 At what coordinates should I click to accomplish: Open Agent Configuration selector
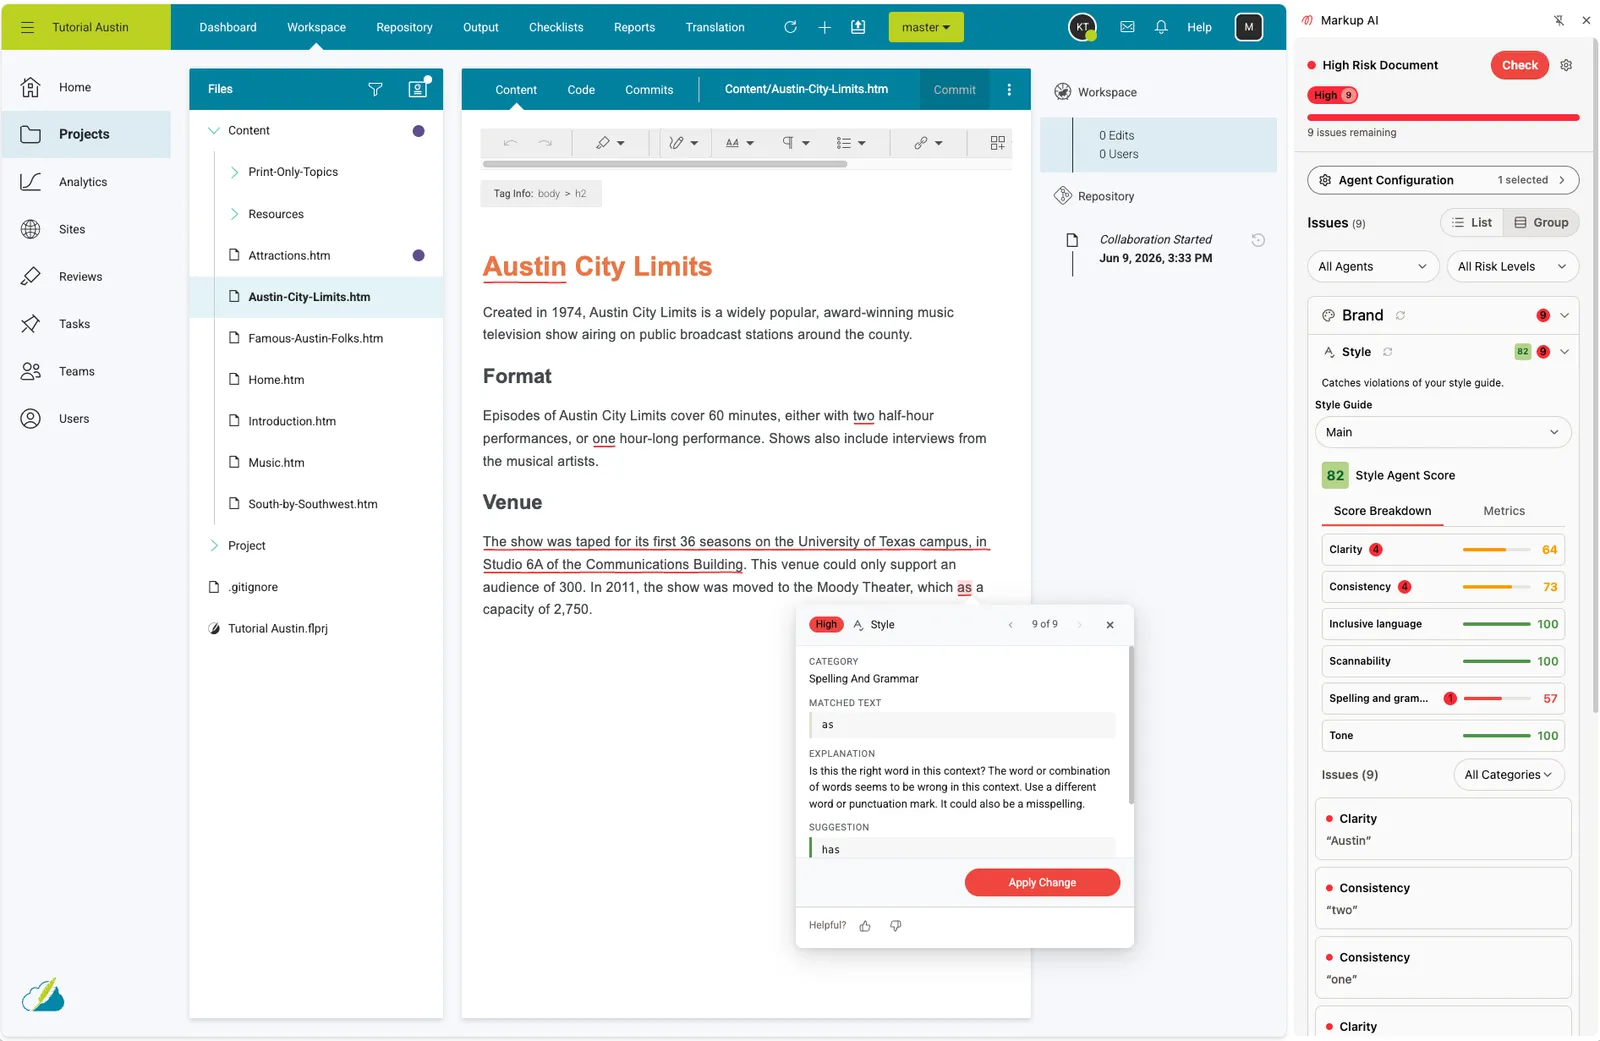point(1443,180)
